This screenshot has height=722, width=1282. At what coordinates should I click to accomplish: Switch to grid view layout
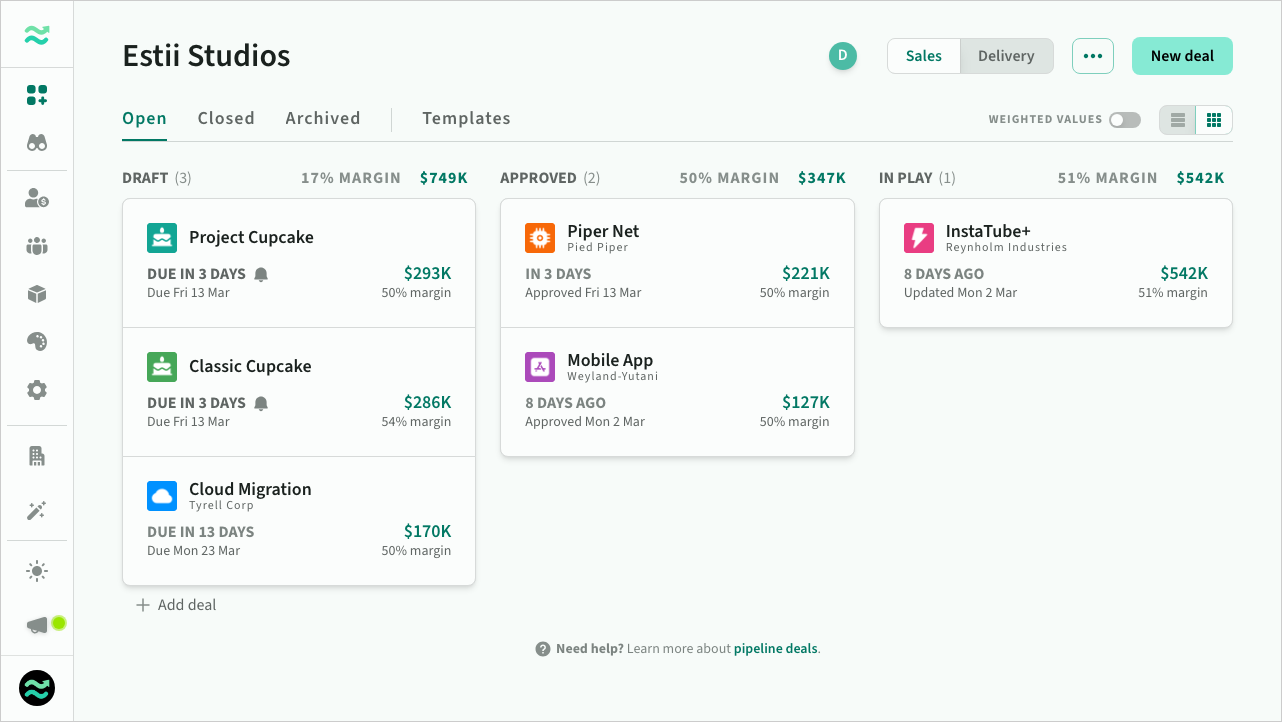click(1214, 120)
